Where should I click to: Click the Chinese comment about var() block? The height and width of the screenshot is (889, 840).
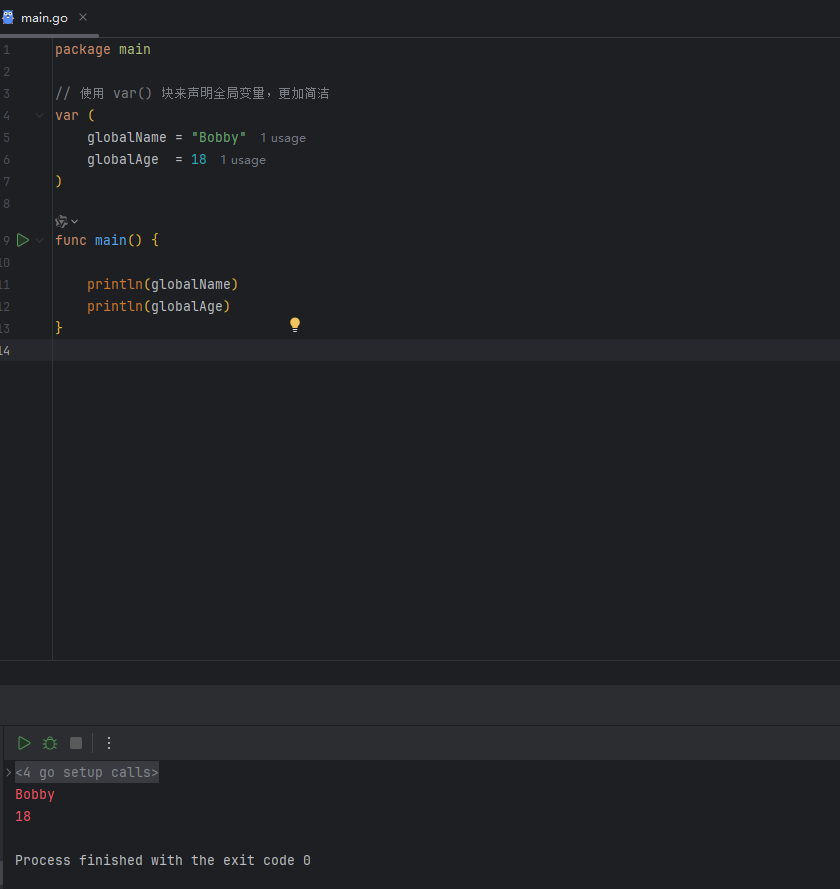coord(192,93)
